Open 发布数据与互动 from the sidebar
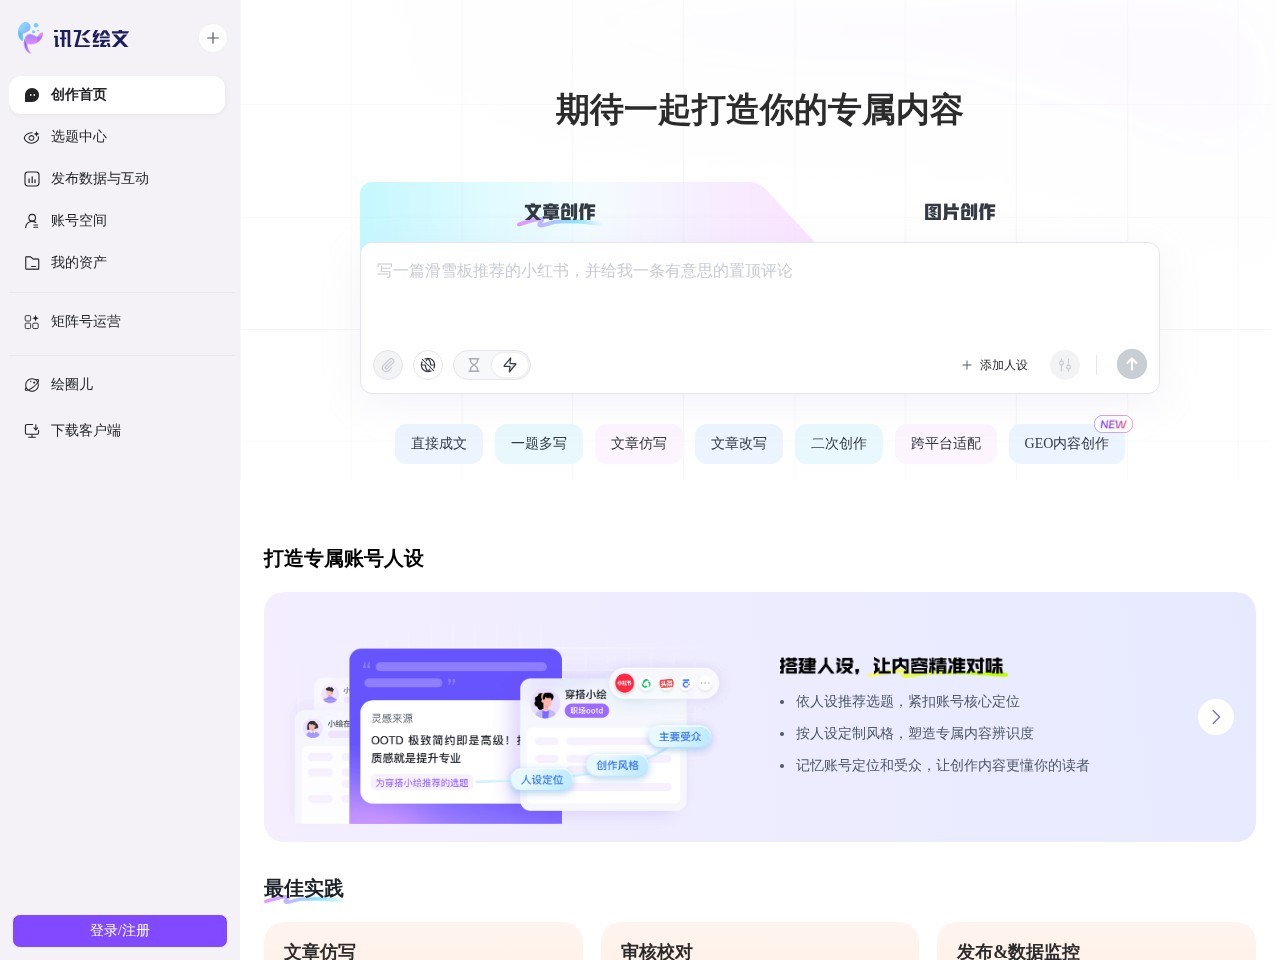 pos(100,178)
